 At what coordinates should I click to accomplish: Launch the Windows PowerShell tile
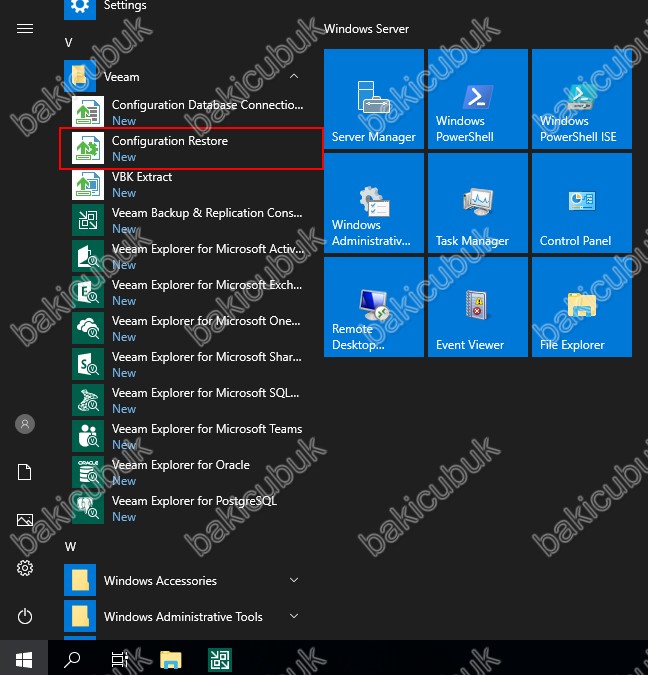[x=478, y=99]
